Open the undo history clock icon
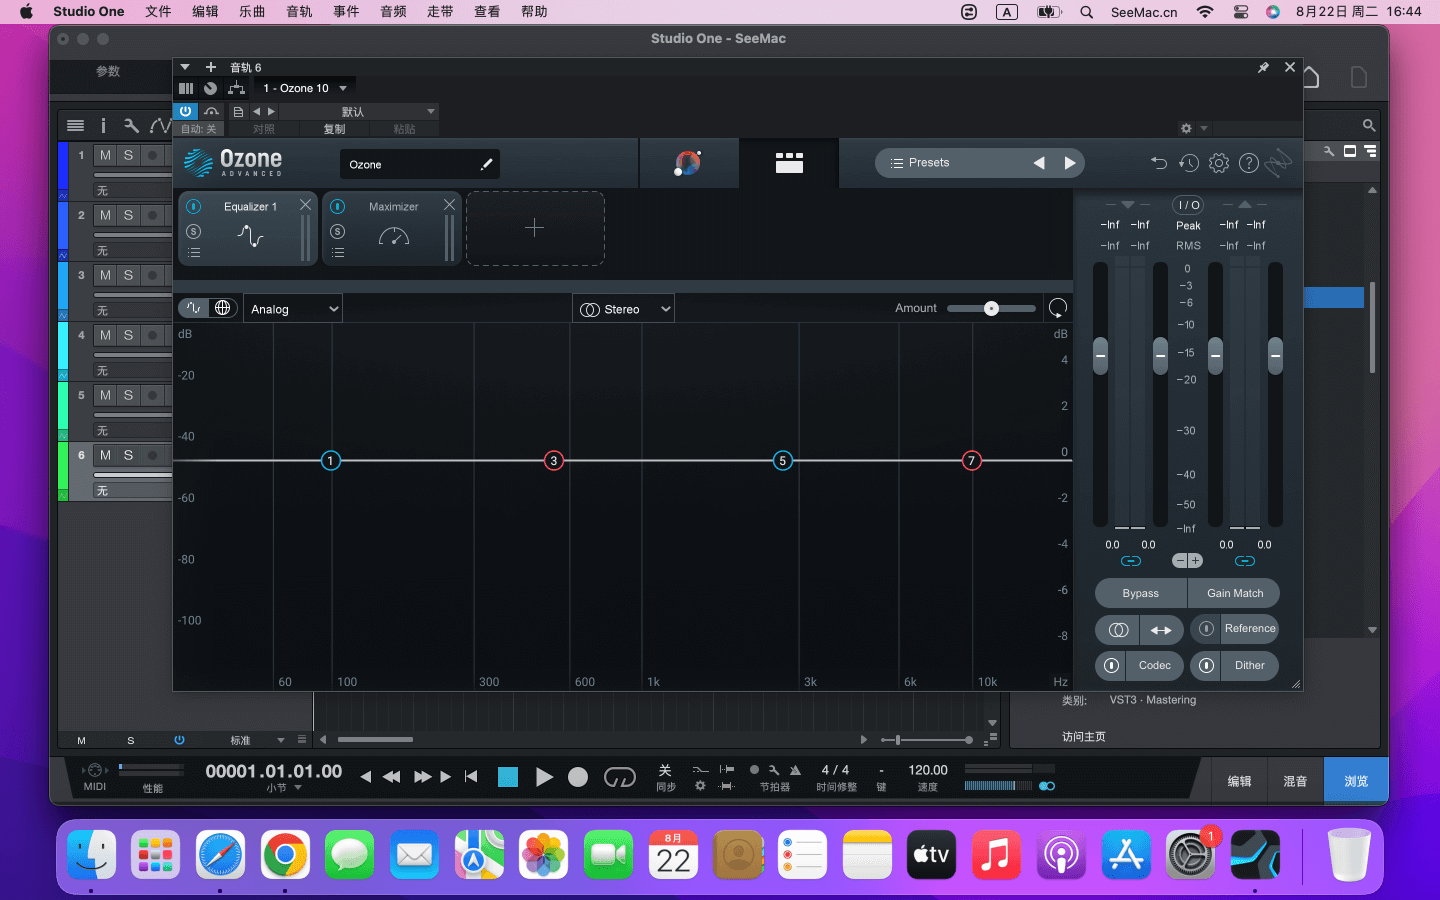This screenshot has height=900, width=1440. [1188, 163]
